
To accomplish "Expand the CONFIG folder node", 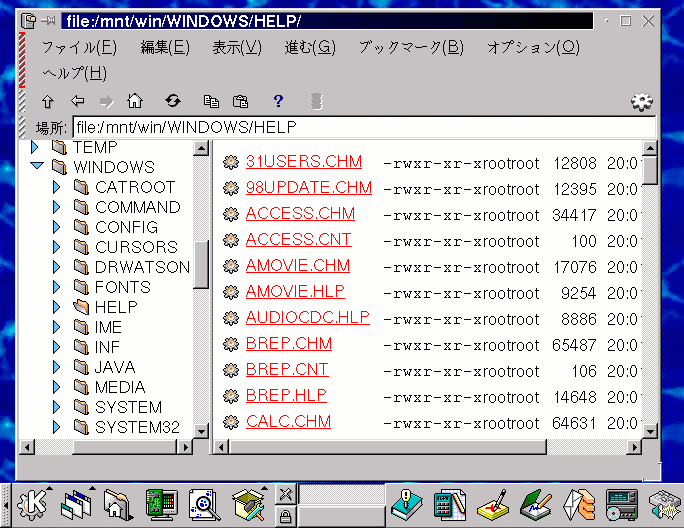I will pyautogui.click(x=57, y=227).
